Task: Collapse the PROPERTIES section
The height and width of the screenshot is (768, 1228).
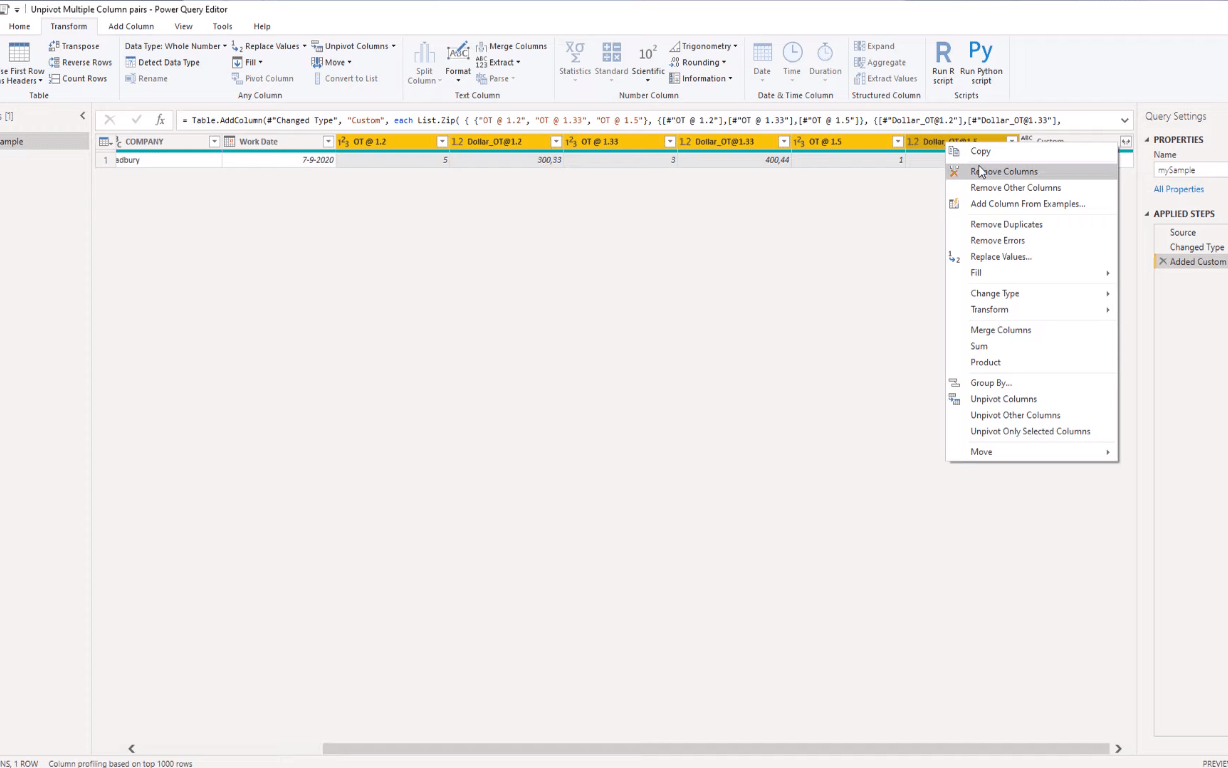Action: (1146, 140)
